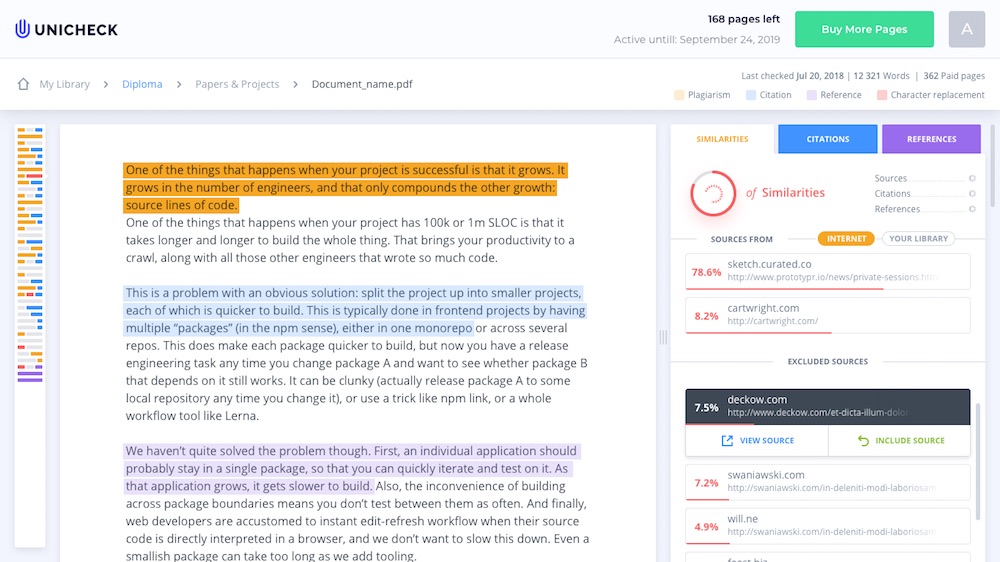Screen dimensions: 1000x562
Task: Click the '362 Paid pages' text
Action: pyautogui.click(x=954, y=76)
